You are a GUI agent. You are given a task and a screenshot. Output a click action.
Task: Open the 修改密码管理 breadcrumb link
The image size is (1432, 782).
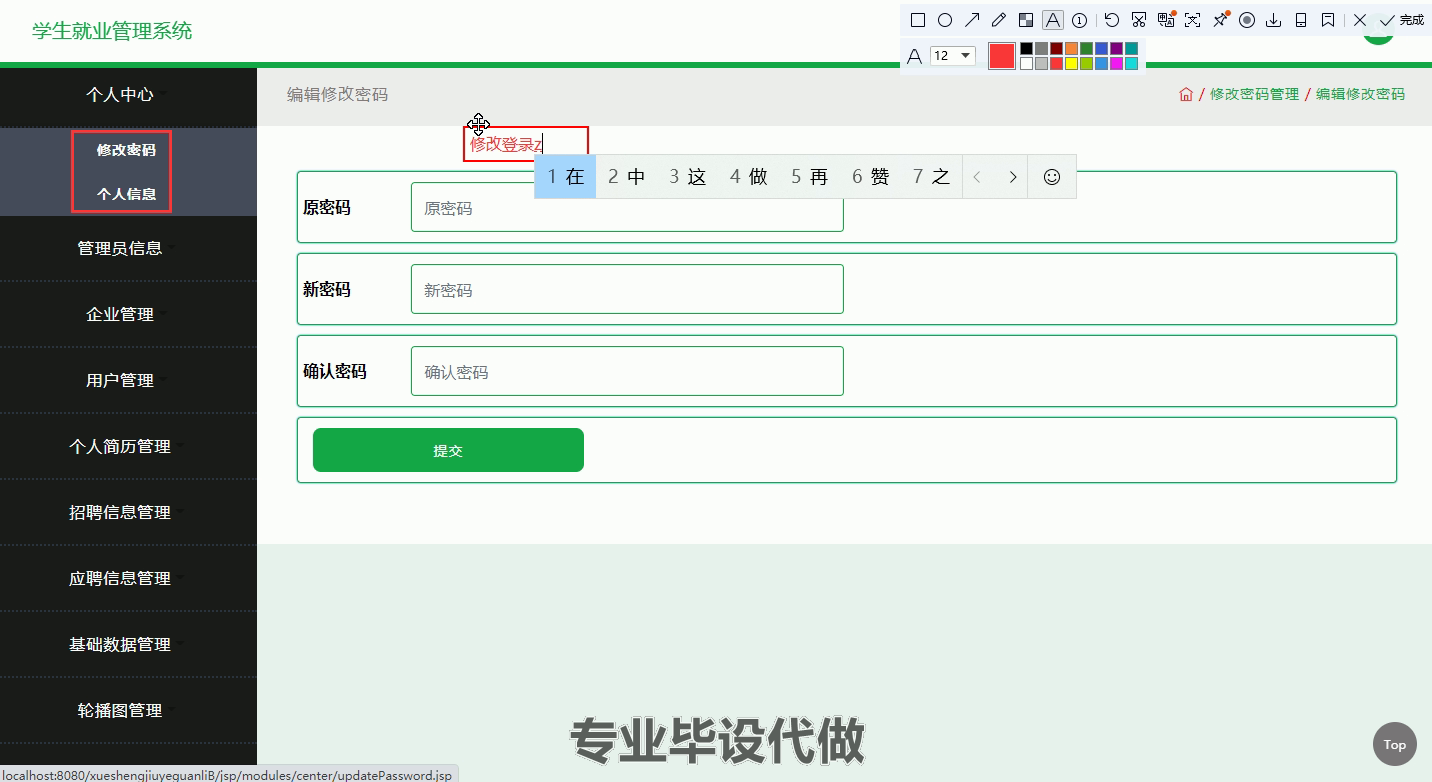[x=1254, y=94]
